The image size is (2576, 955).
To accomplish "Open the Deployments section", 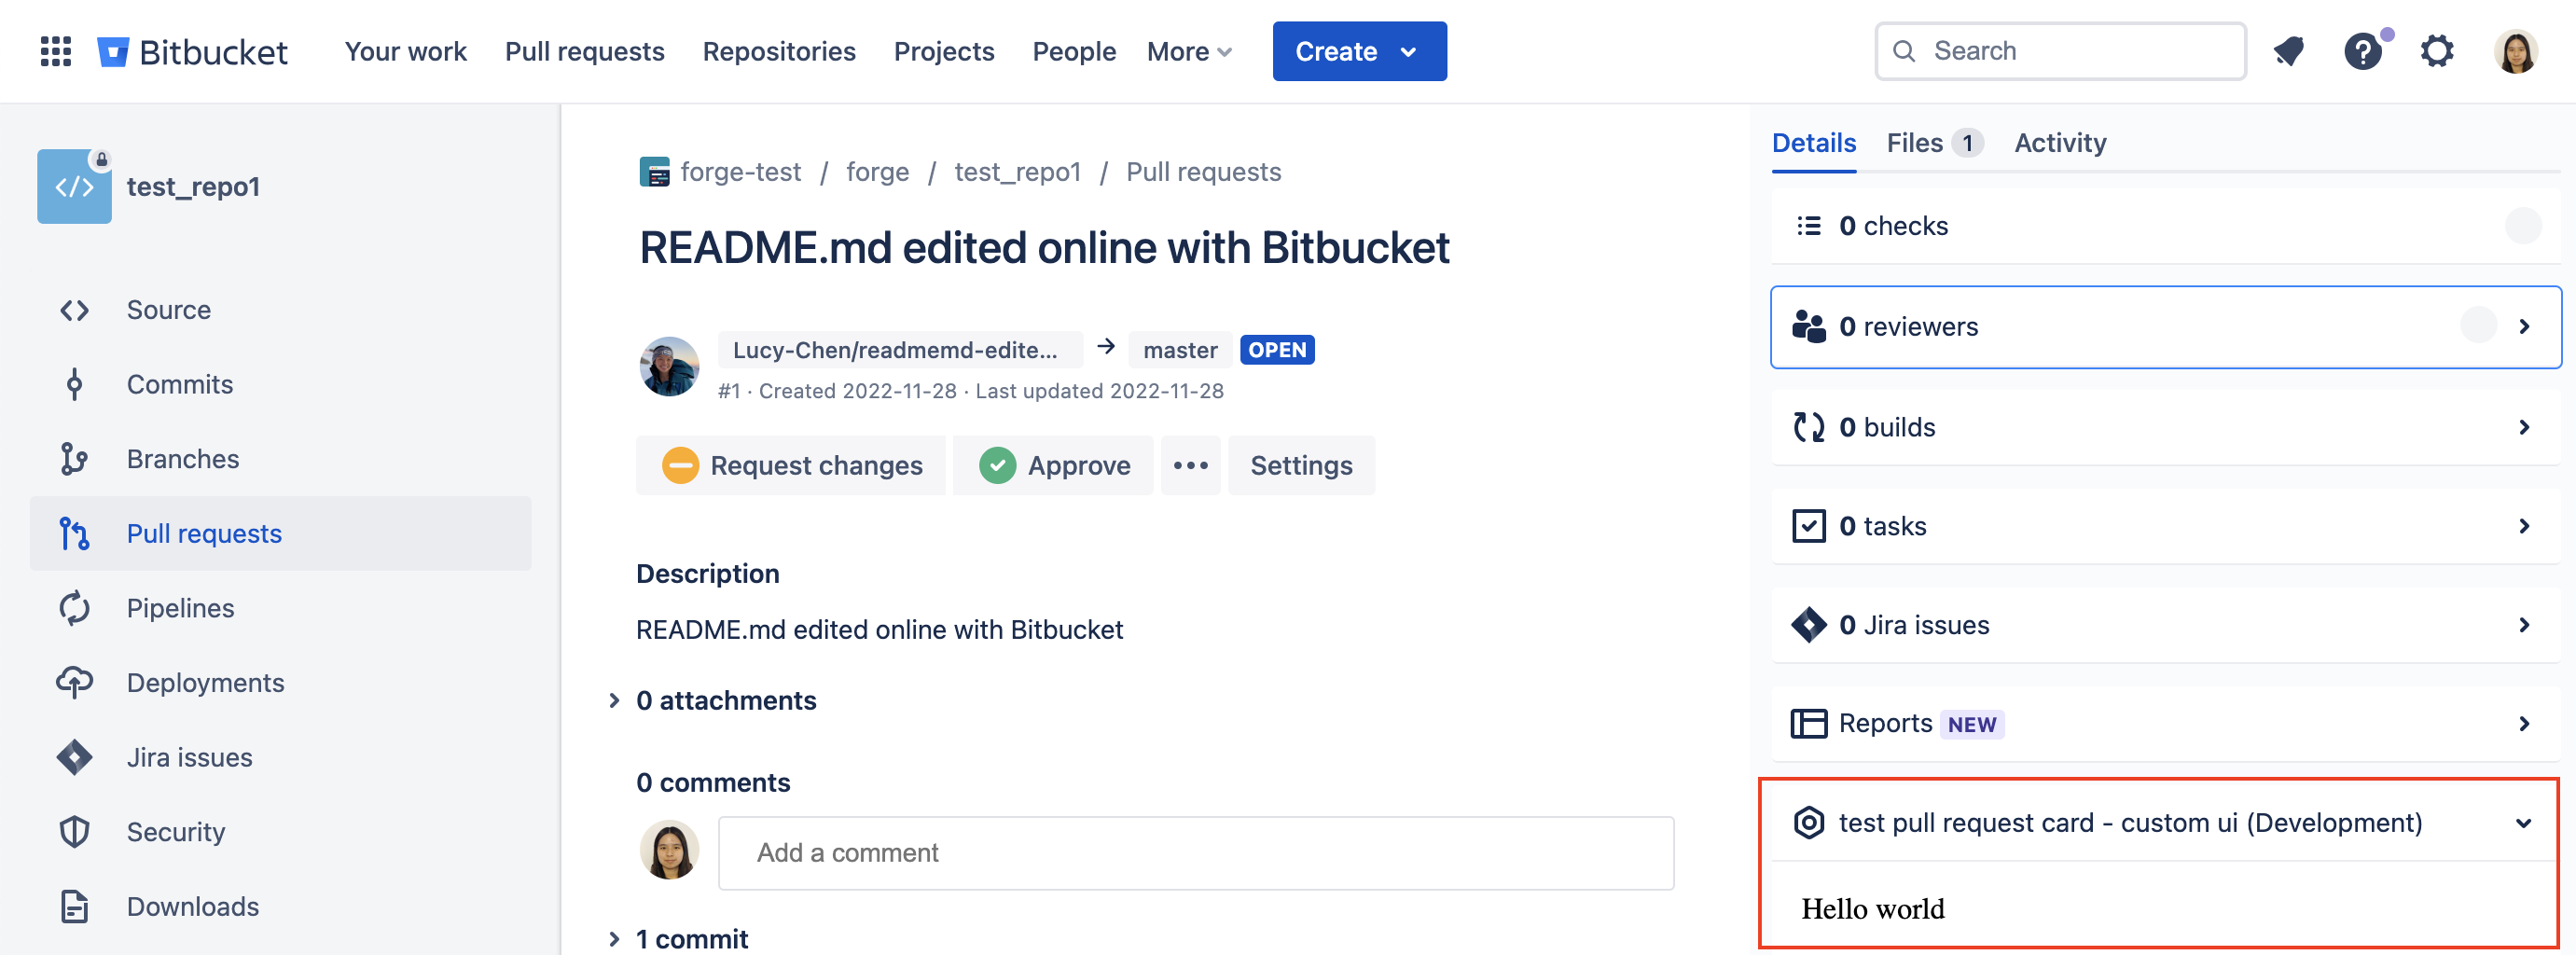I will (205, 682).
